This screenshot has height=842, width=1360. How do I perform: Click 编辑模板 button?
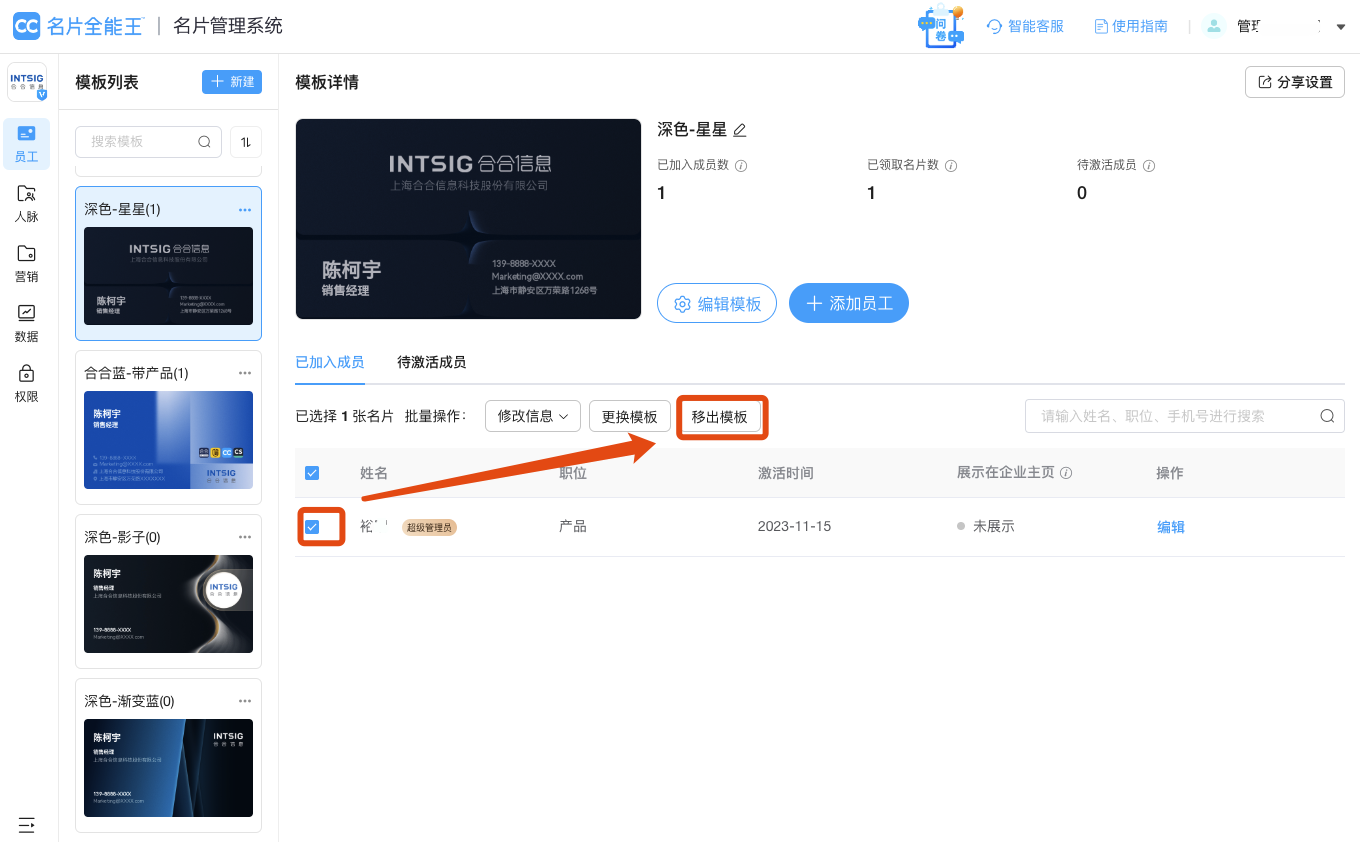click(x=717, y=303)
